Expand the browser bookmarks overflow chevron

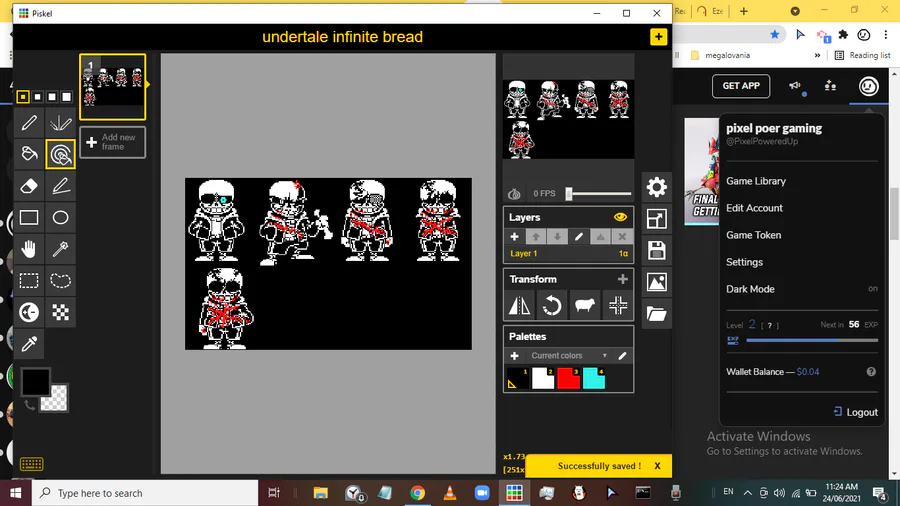click(x=817, y=56)
